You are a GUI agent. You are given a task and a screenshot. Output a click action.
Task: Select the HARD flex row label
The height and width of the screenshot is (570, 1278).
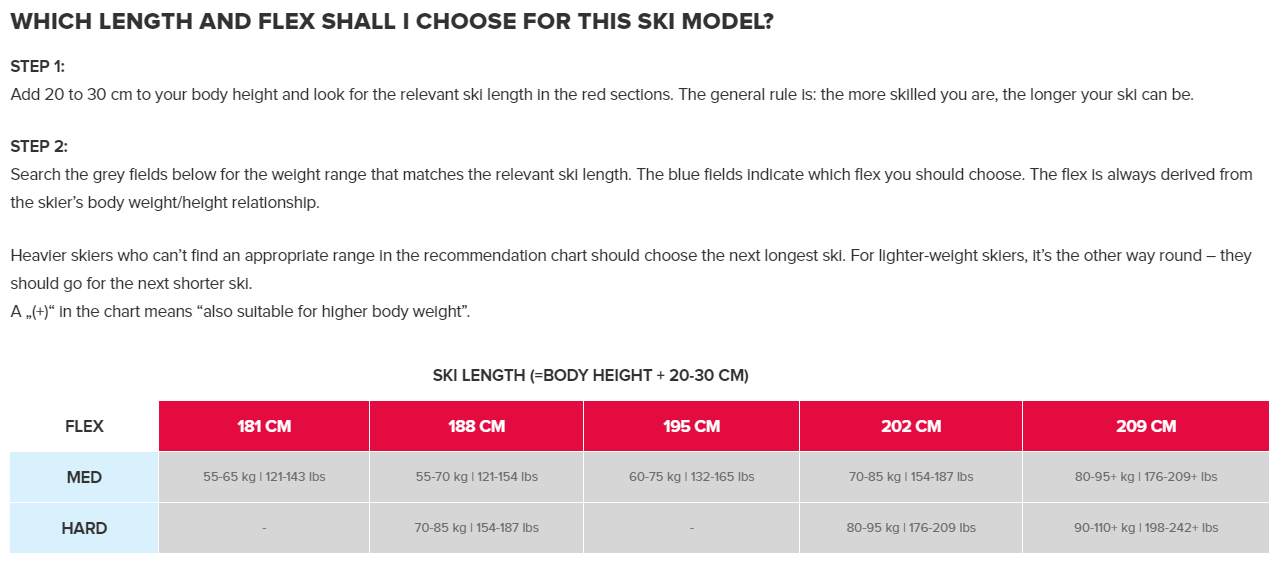pyautogui.click(x=84, y=528)
